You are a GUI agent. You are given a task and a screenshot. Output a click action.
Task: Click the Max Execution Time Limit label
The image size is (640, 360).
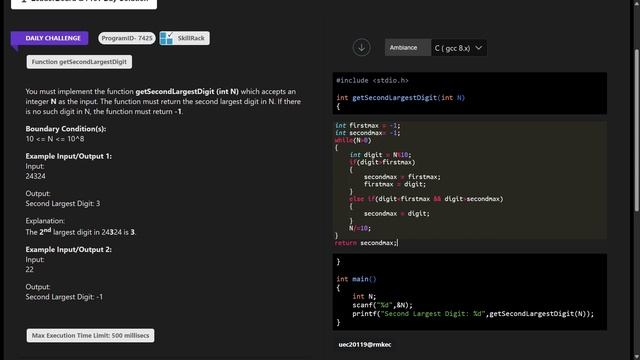pos(90,336)
